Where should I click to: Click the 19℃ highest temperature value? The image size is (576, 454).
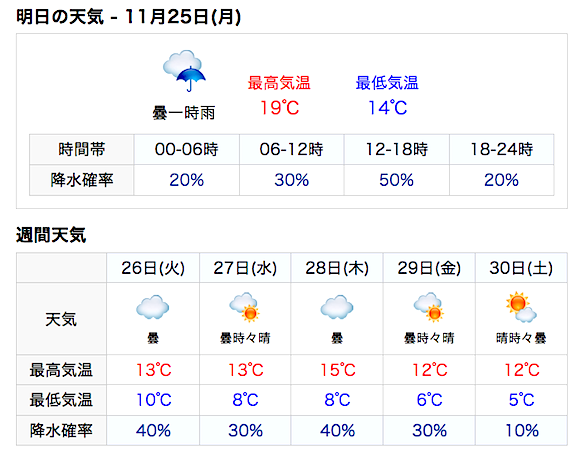[280, 108]
